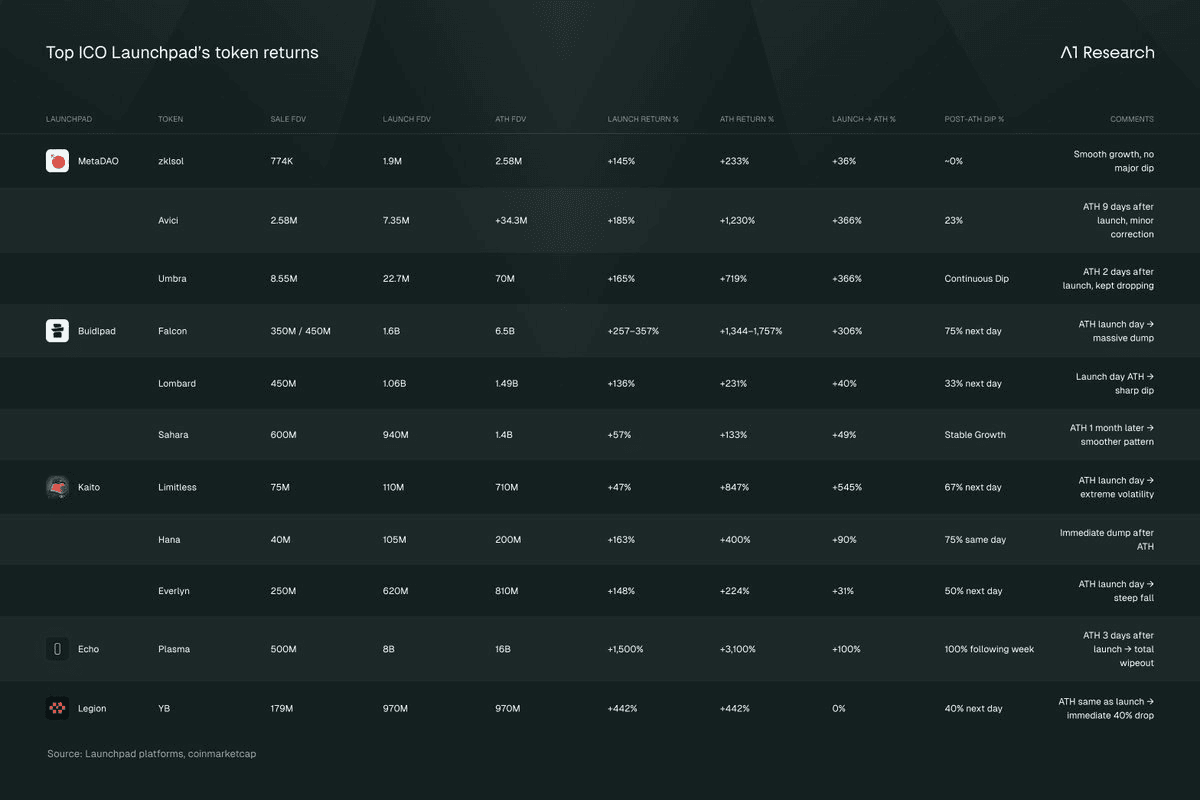Click the +1,500% launch return value
Screen dimensions: 1200x800
(626, 649)
